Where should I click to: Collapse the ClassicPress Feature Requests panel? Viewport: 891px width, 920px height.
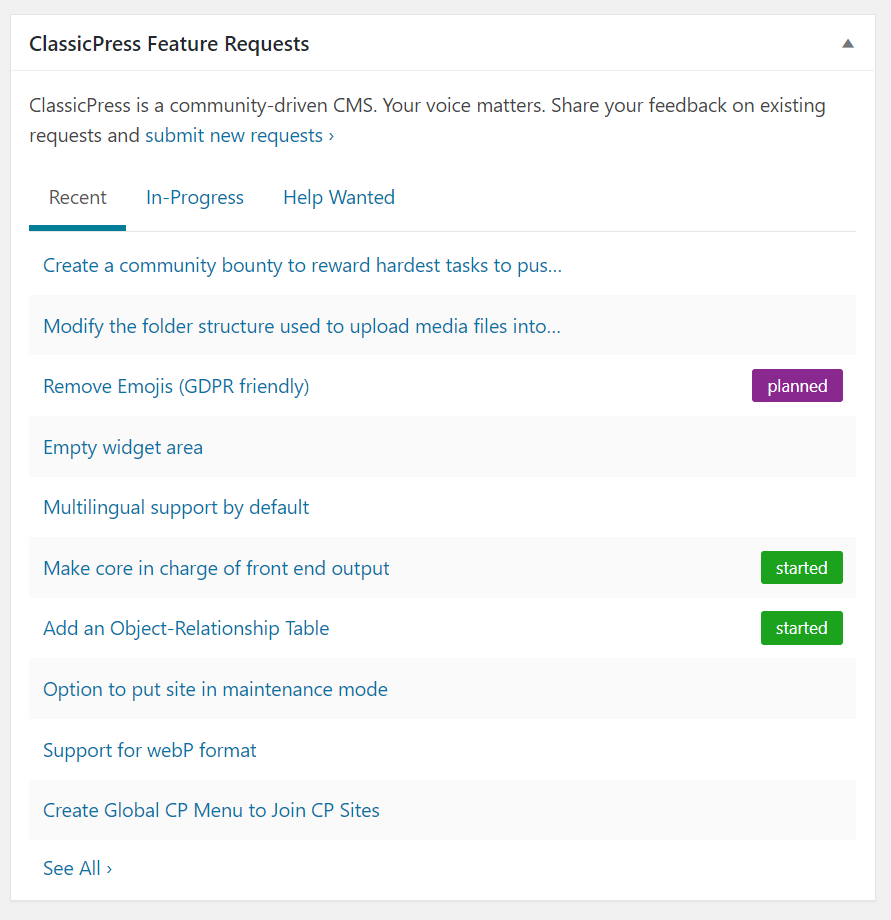point(847,44)
